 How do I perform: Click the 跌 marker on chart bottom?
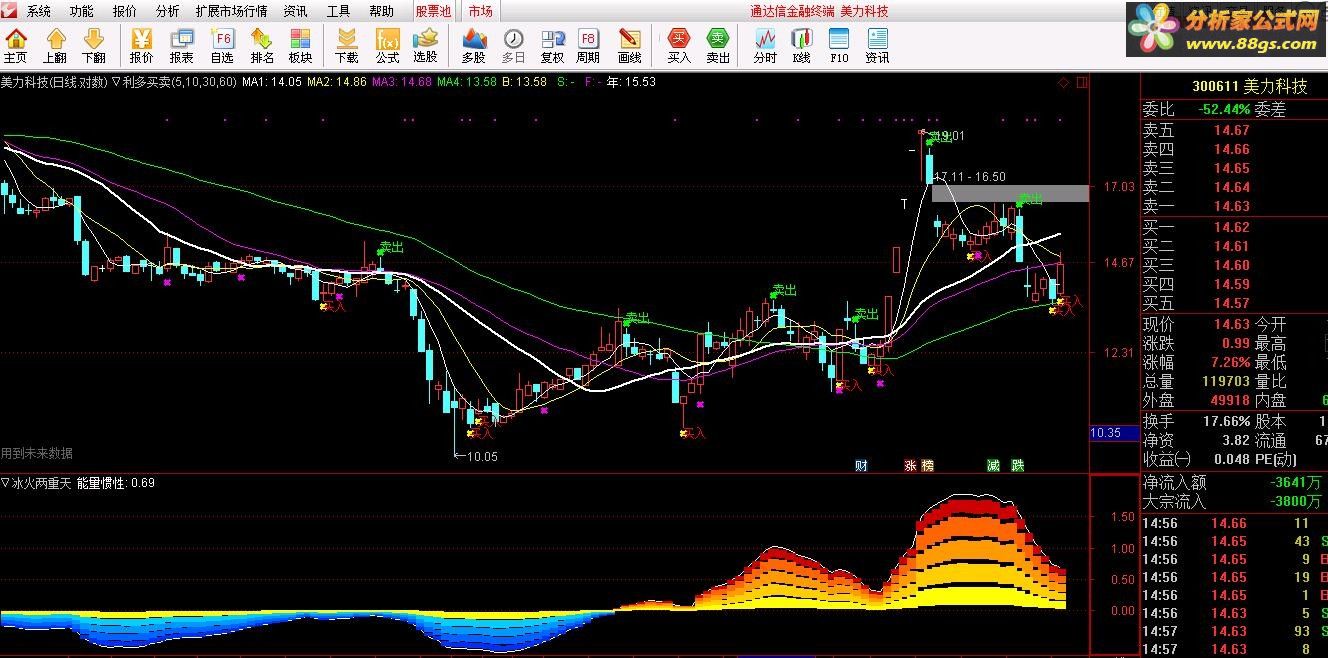(1018, 465)
